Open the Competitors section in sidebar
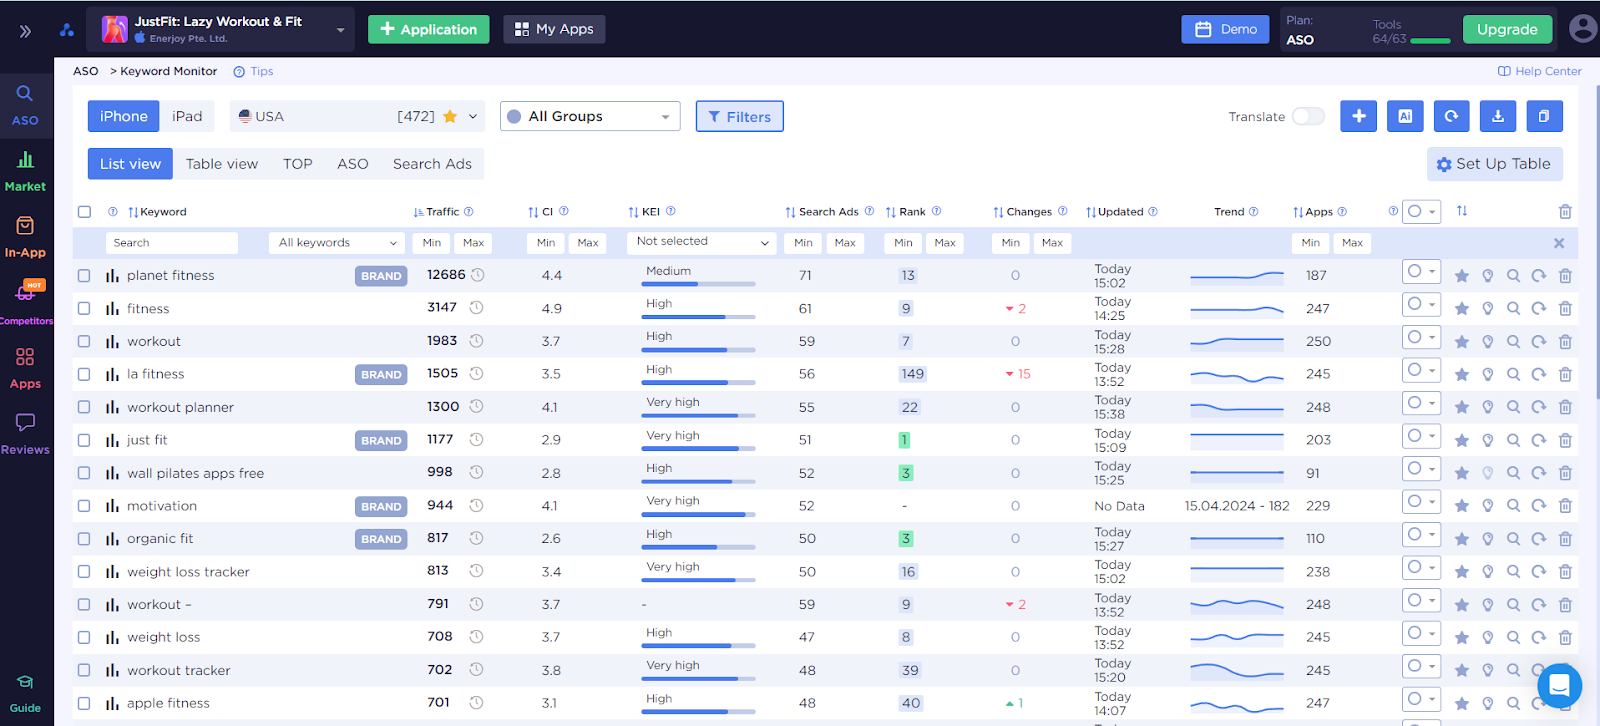This screenshot has height=726, width=1600. [25, 303]
